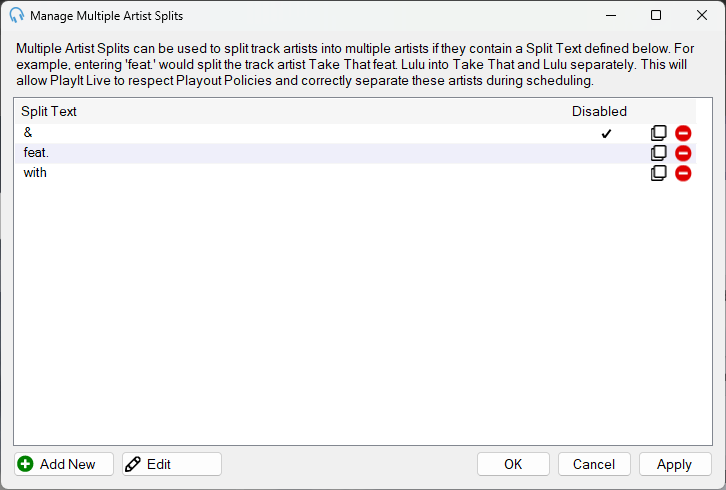Click the Cancel button
This screenshot has width=726, height=490.
[x=594, y=464]
